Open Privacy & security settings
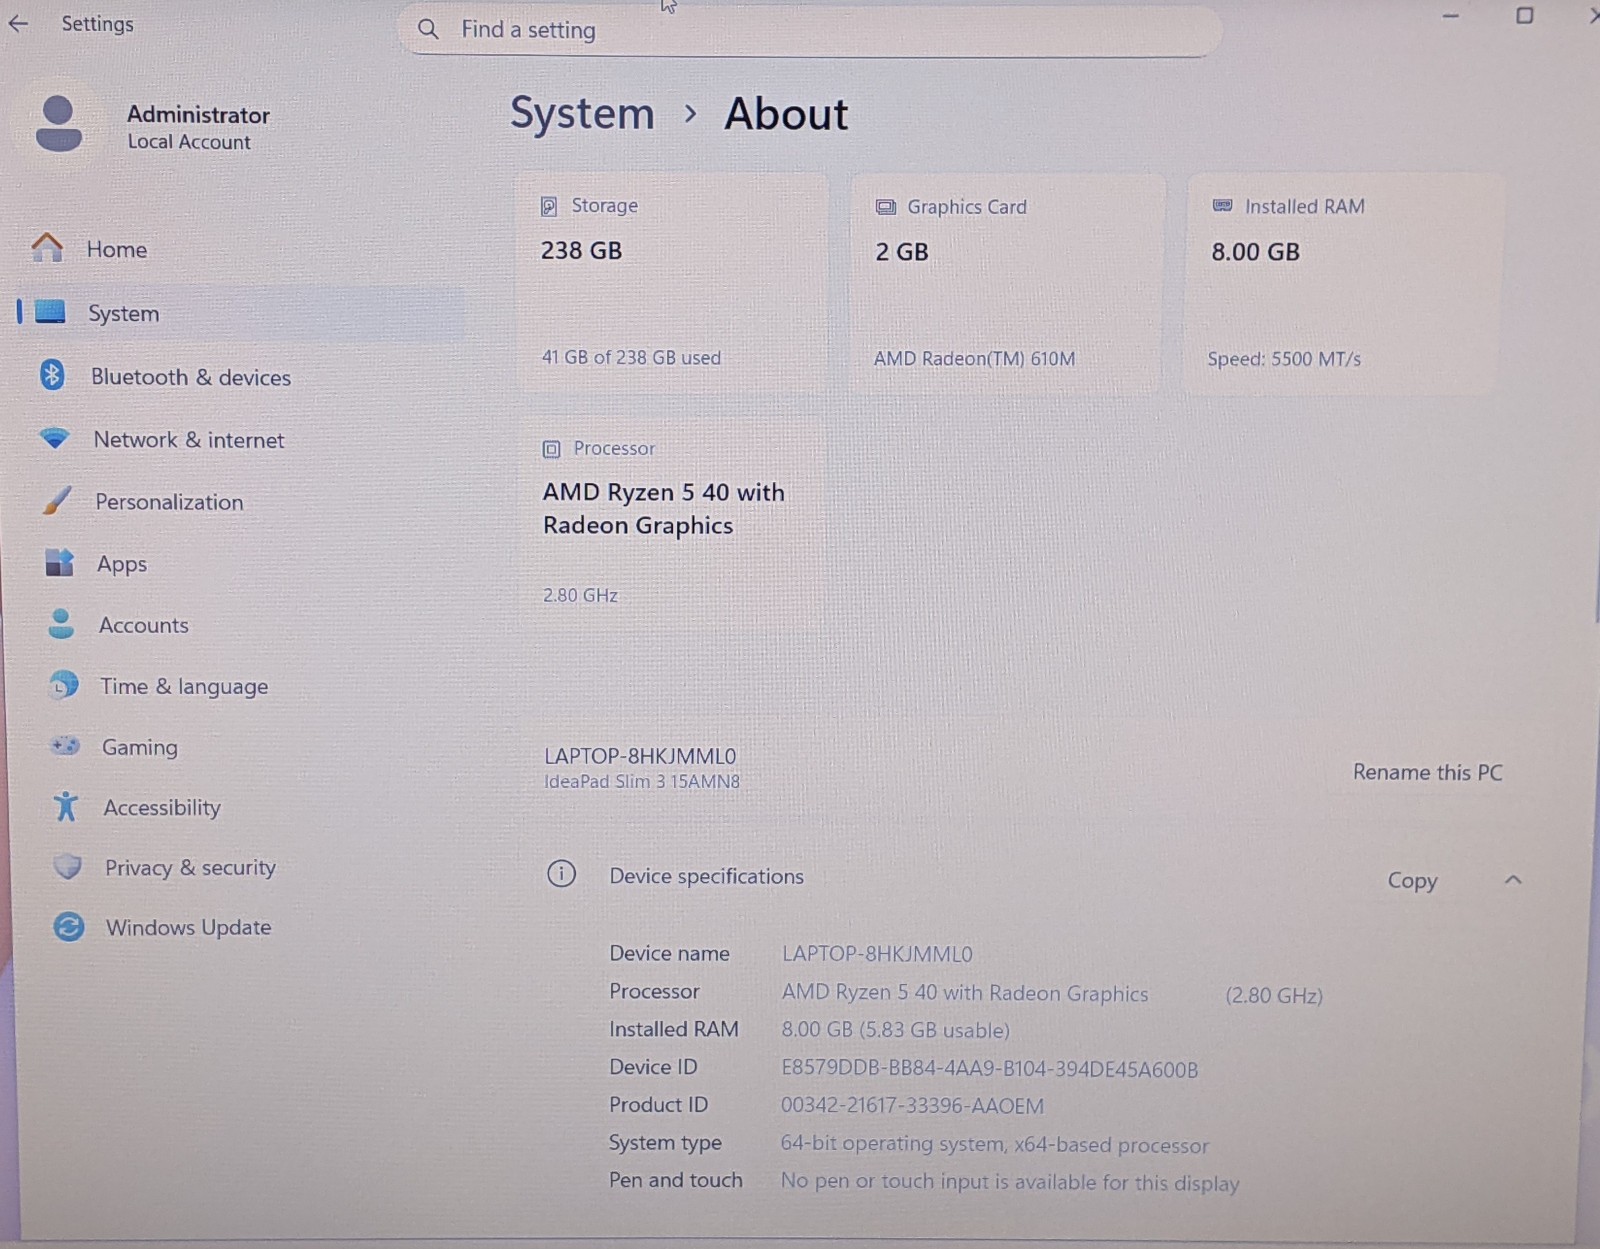 (x=190, y=867)
